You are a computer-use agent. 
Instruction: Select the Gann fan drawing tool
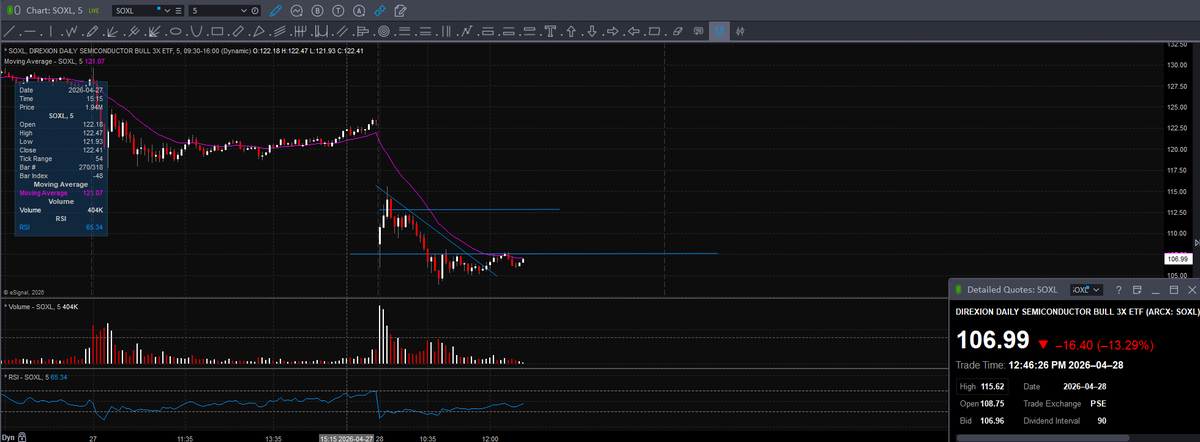click(x=152, y=31)
